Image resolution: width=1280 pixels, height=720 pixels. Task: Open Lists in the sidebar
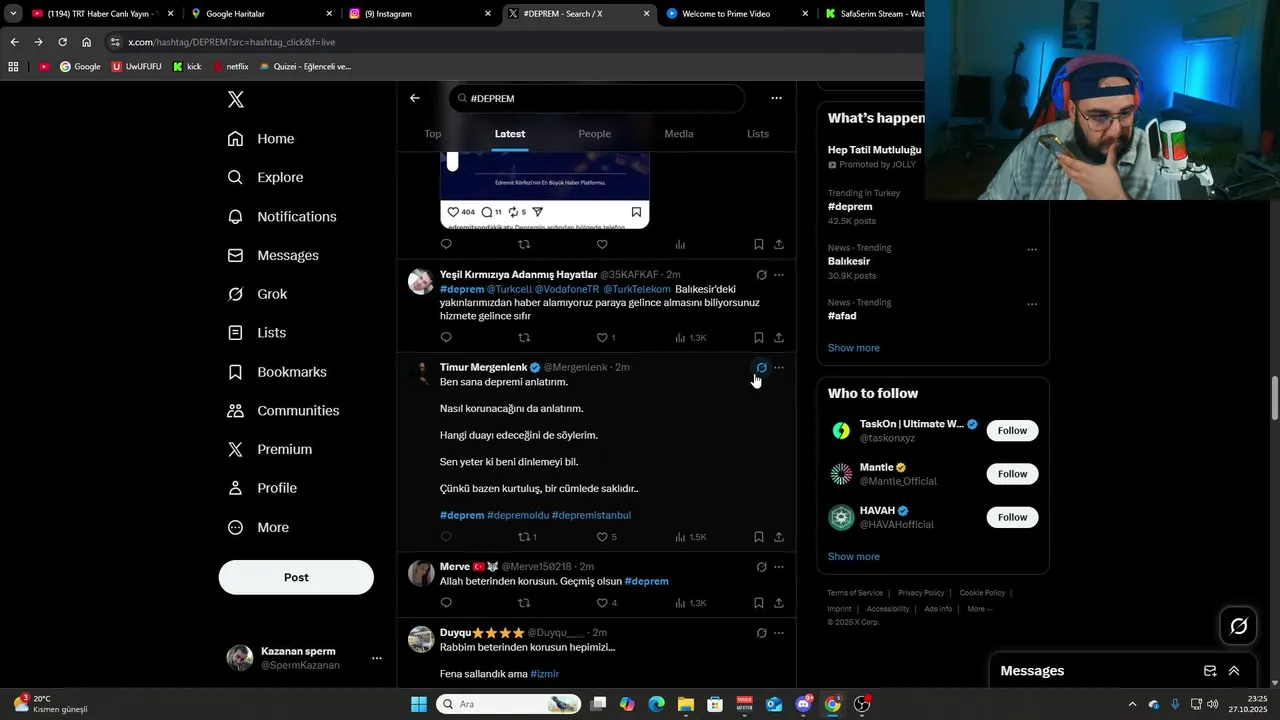[256, 332]
